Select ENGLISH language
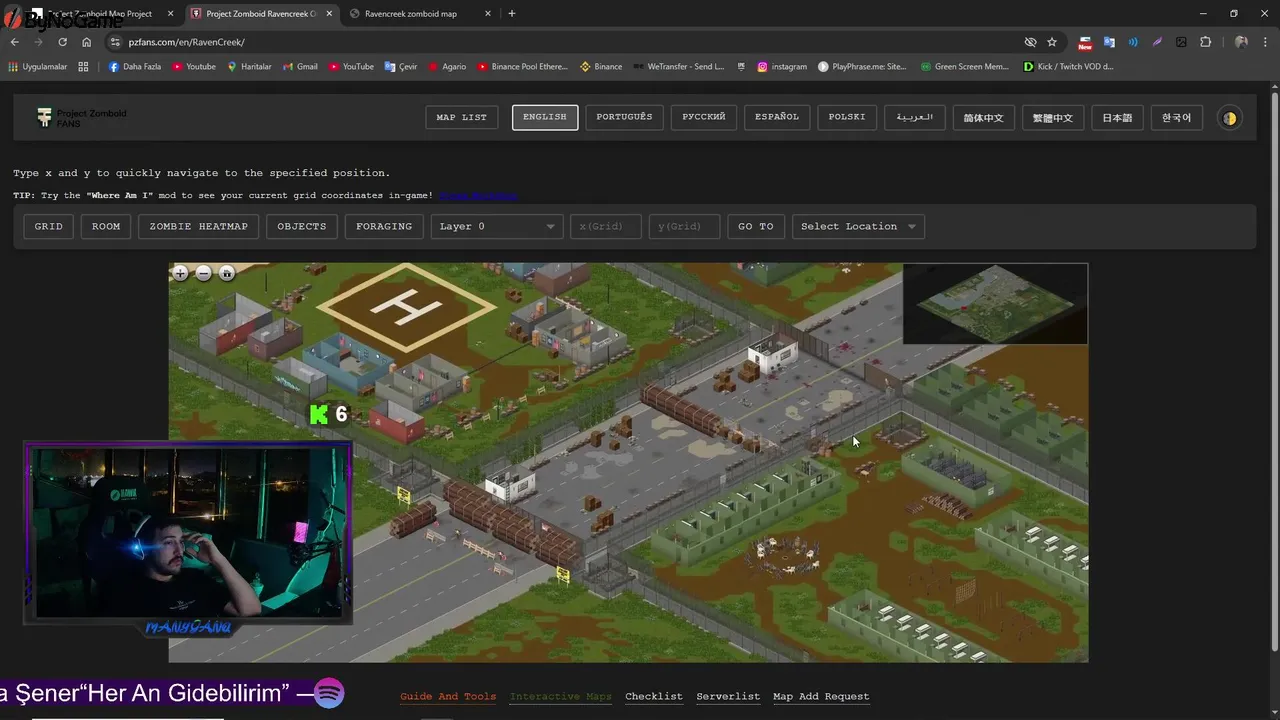 coord(545,118)
